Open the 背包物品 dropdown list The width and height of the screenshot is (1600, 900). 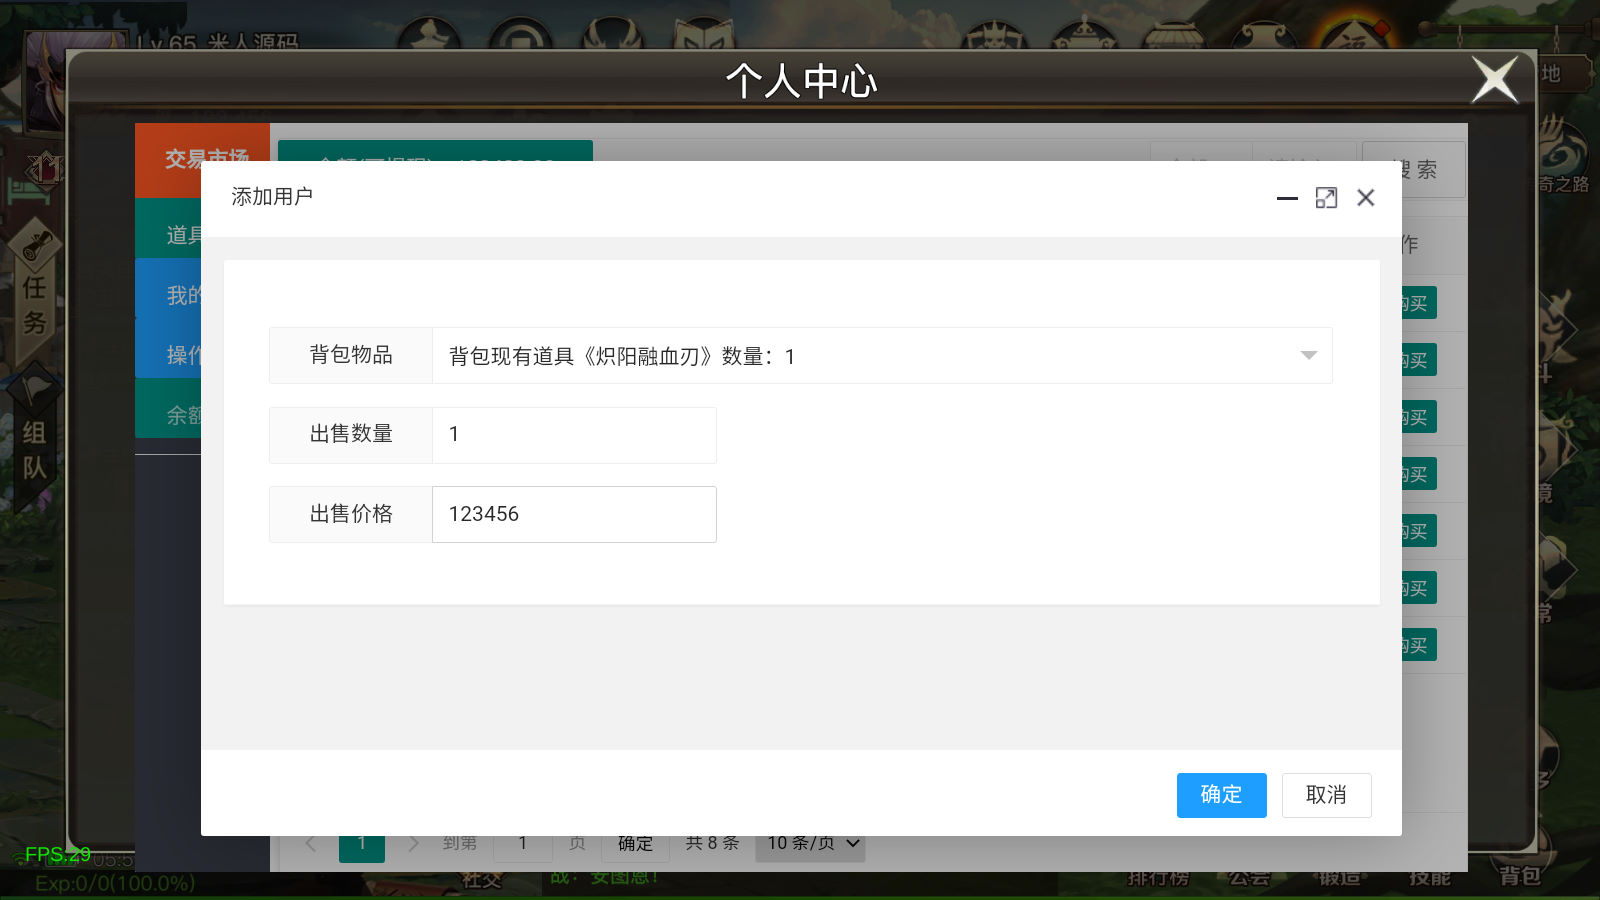coord(882,356)
